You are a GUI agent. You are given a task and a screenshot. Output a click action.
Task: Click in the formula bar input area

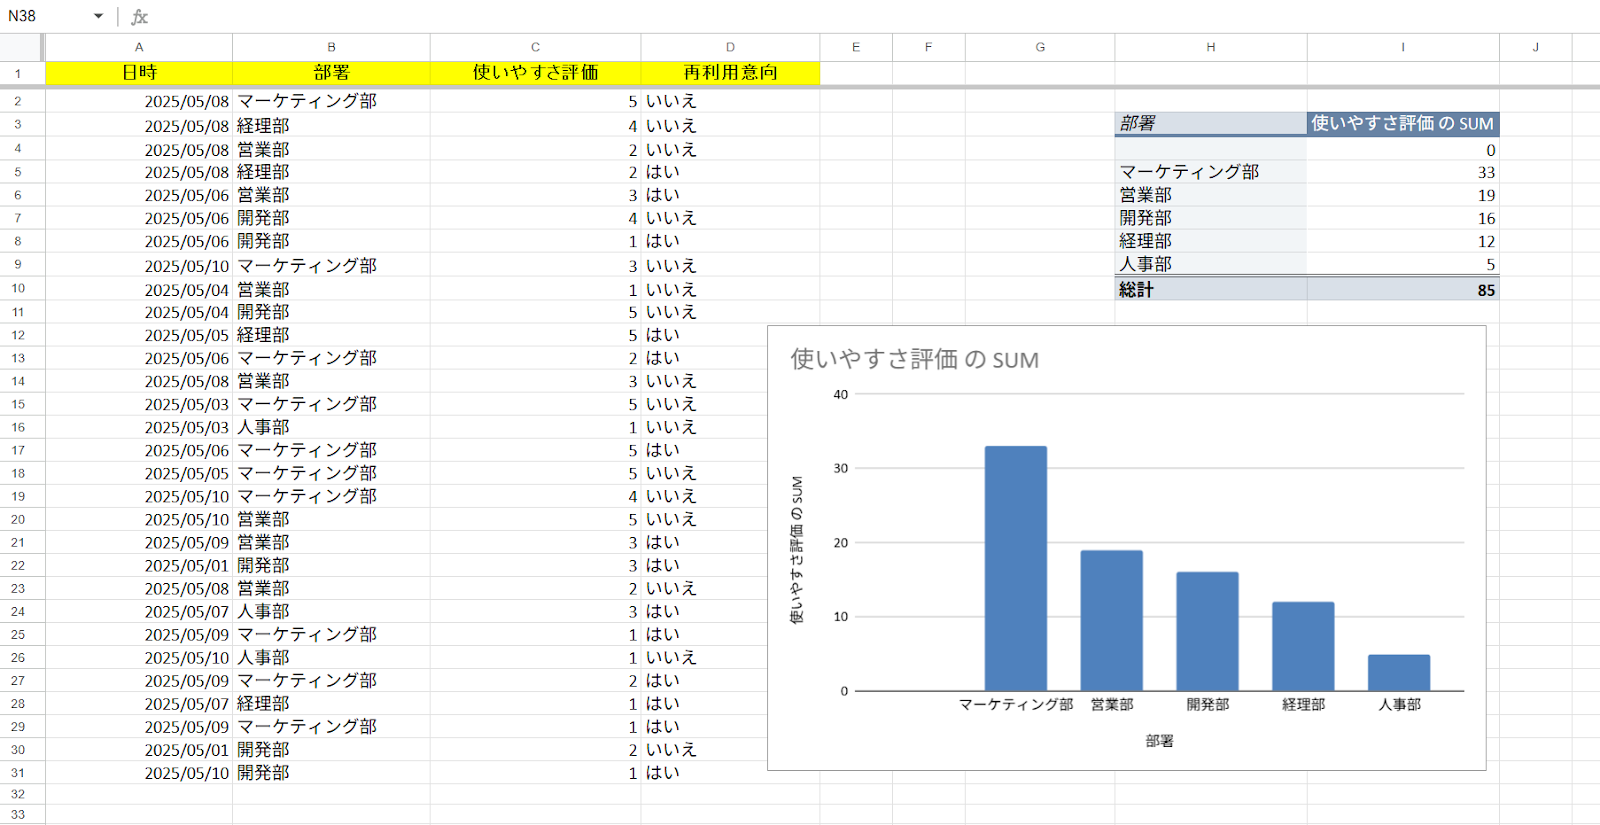tap(800, 17)
